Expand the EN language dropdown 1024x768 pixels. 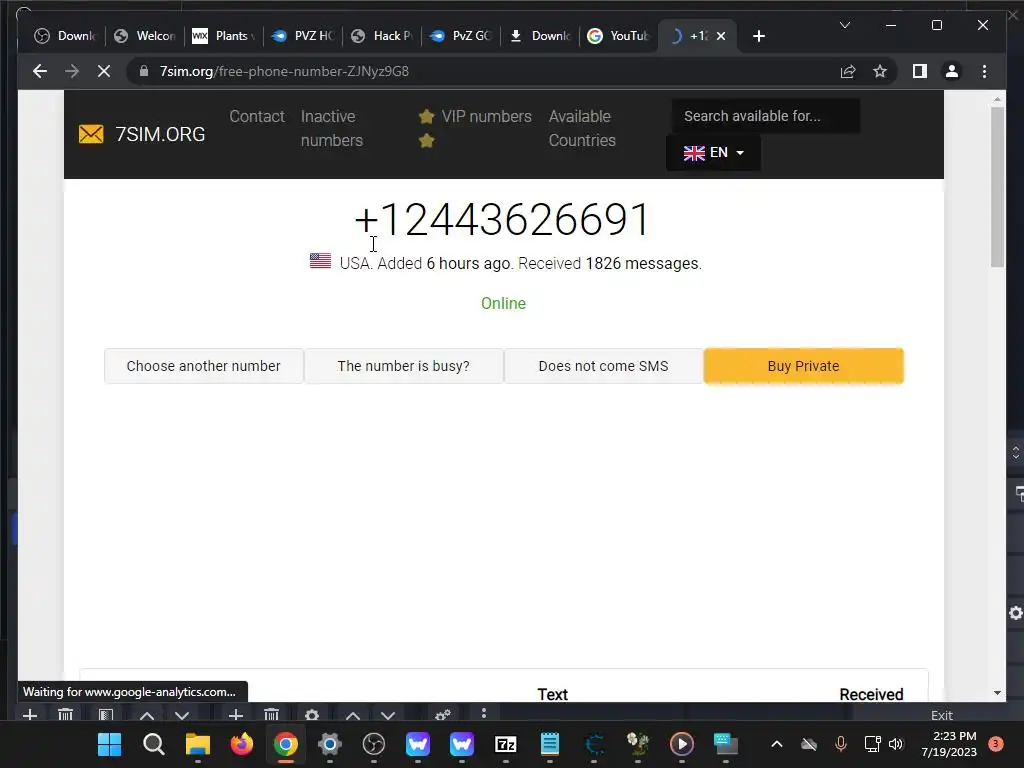click(x=713, y=153)
